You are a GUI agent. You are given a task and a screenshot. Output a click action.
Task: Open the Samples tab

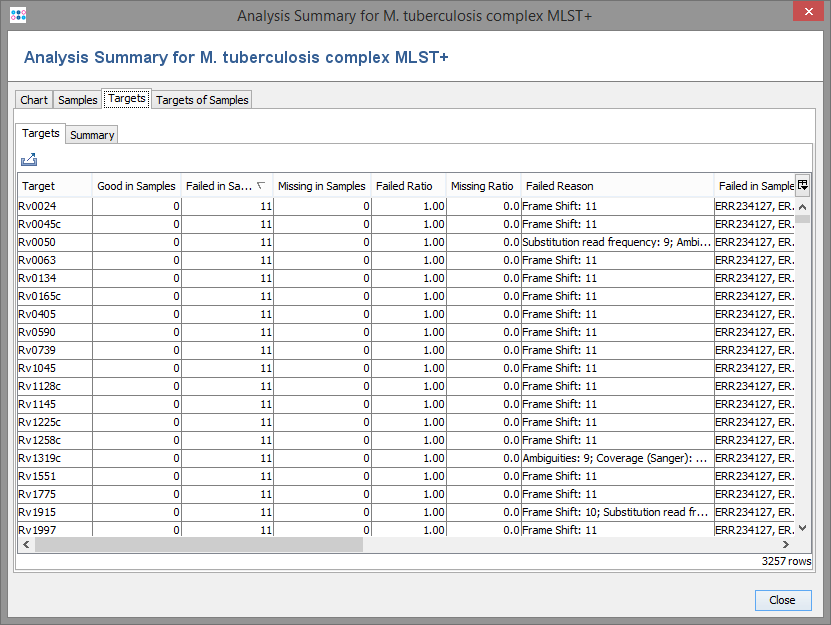tap(78, 100)
